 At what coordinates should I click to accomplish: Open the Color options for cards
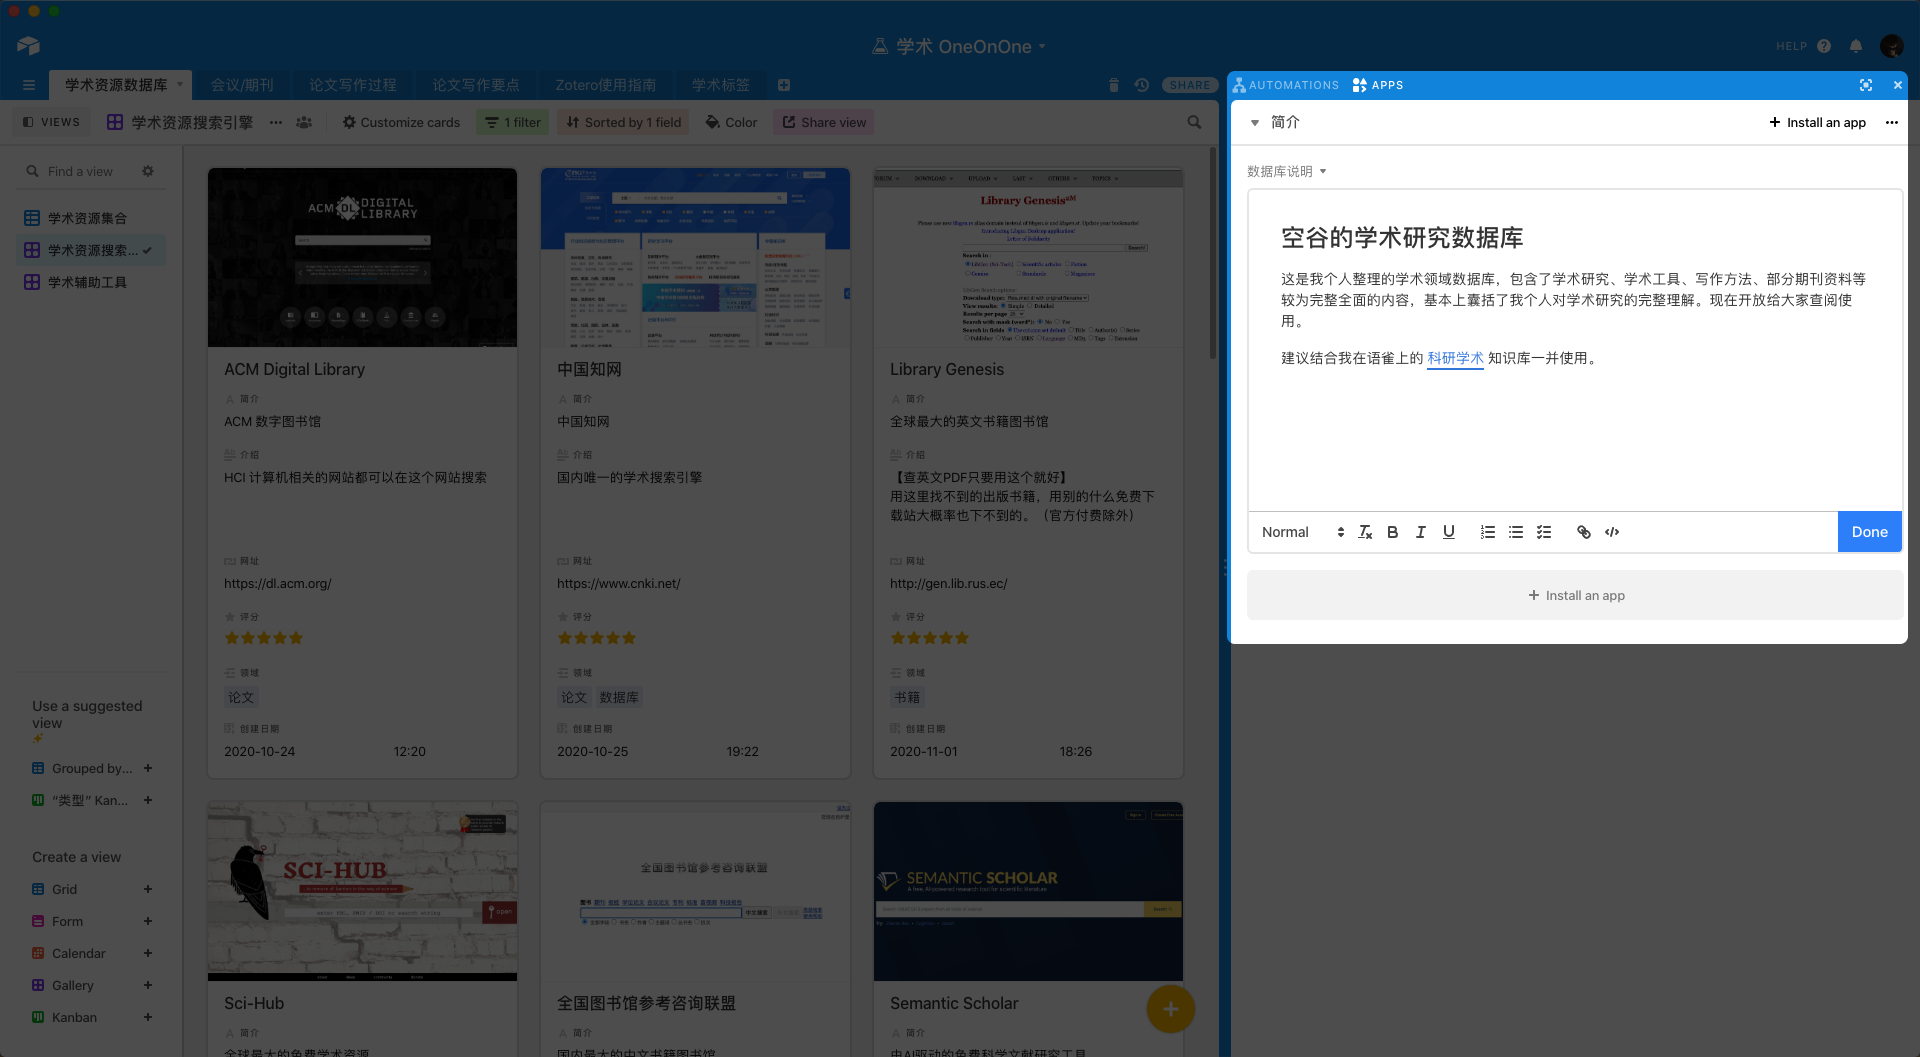(x=731, y=122)
